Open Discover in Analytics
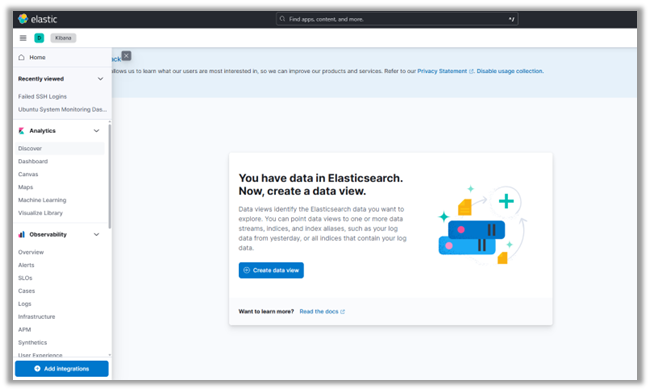This screenshot has height=391, width=650. (x=30, y=148)
